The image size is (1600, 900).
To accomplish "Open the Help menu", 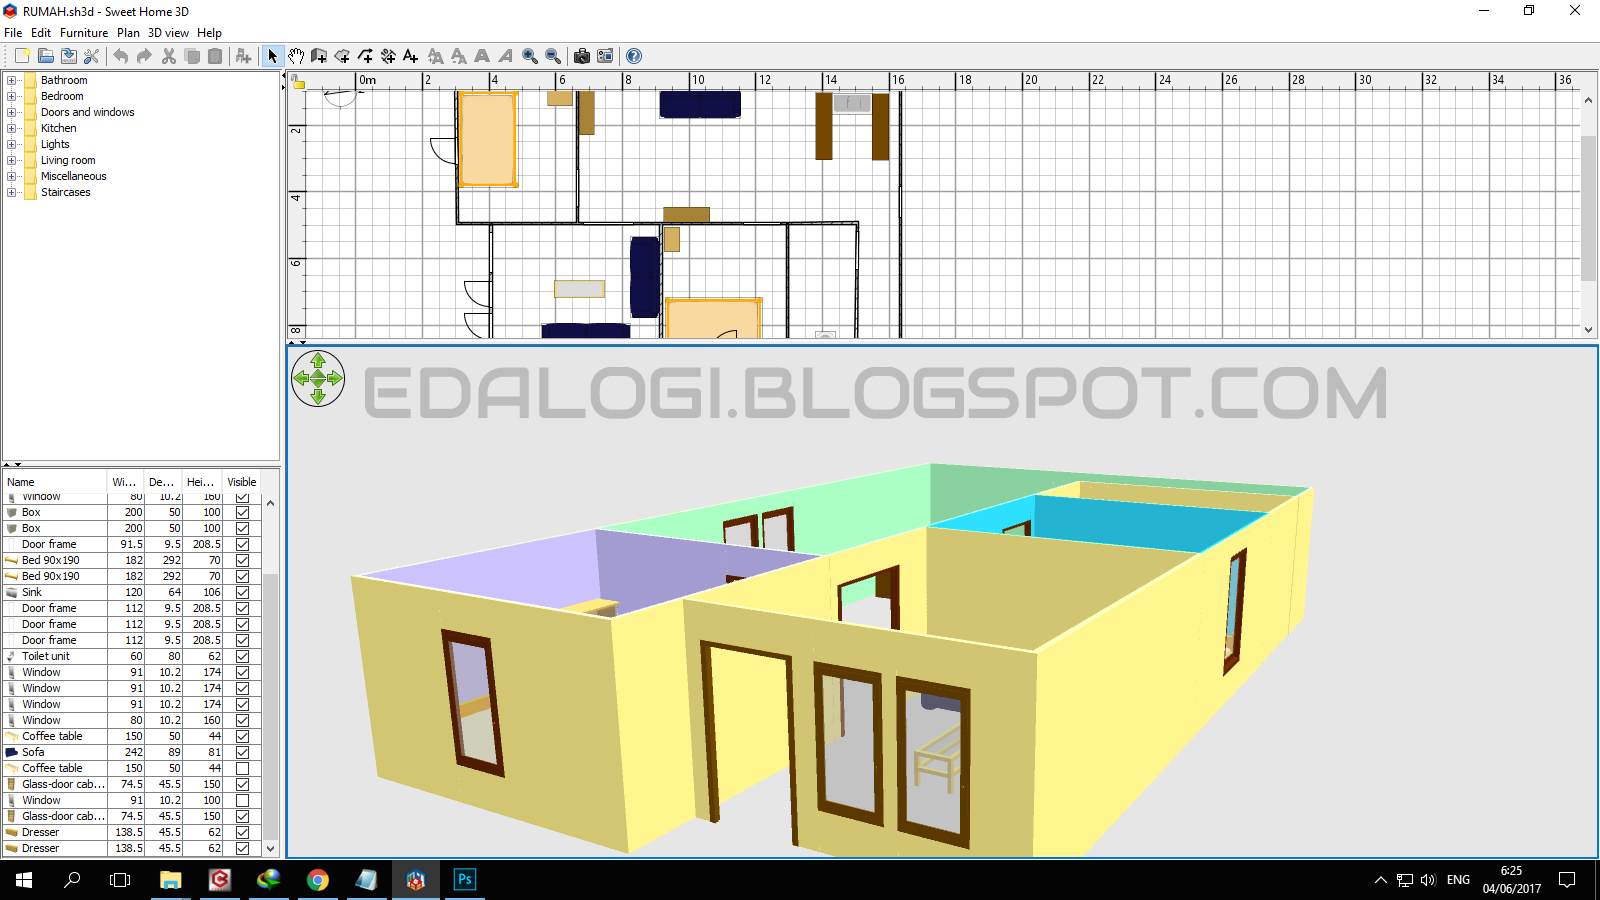I will (209, 33).
